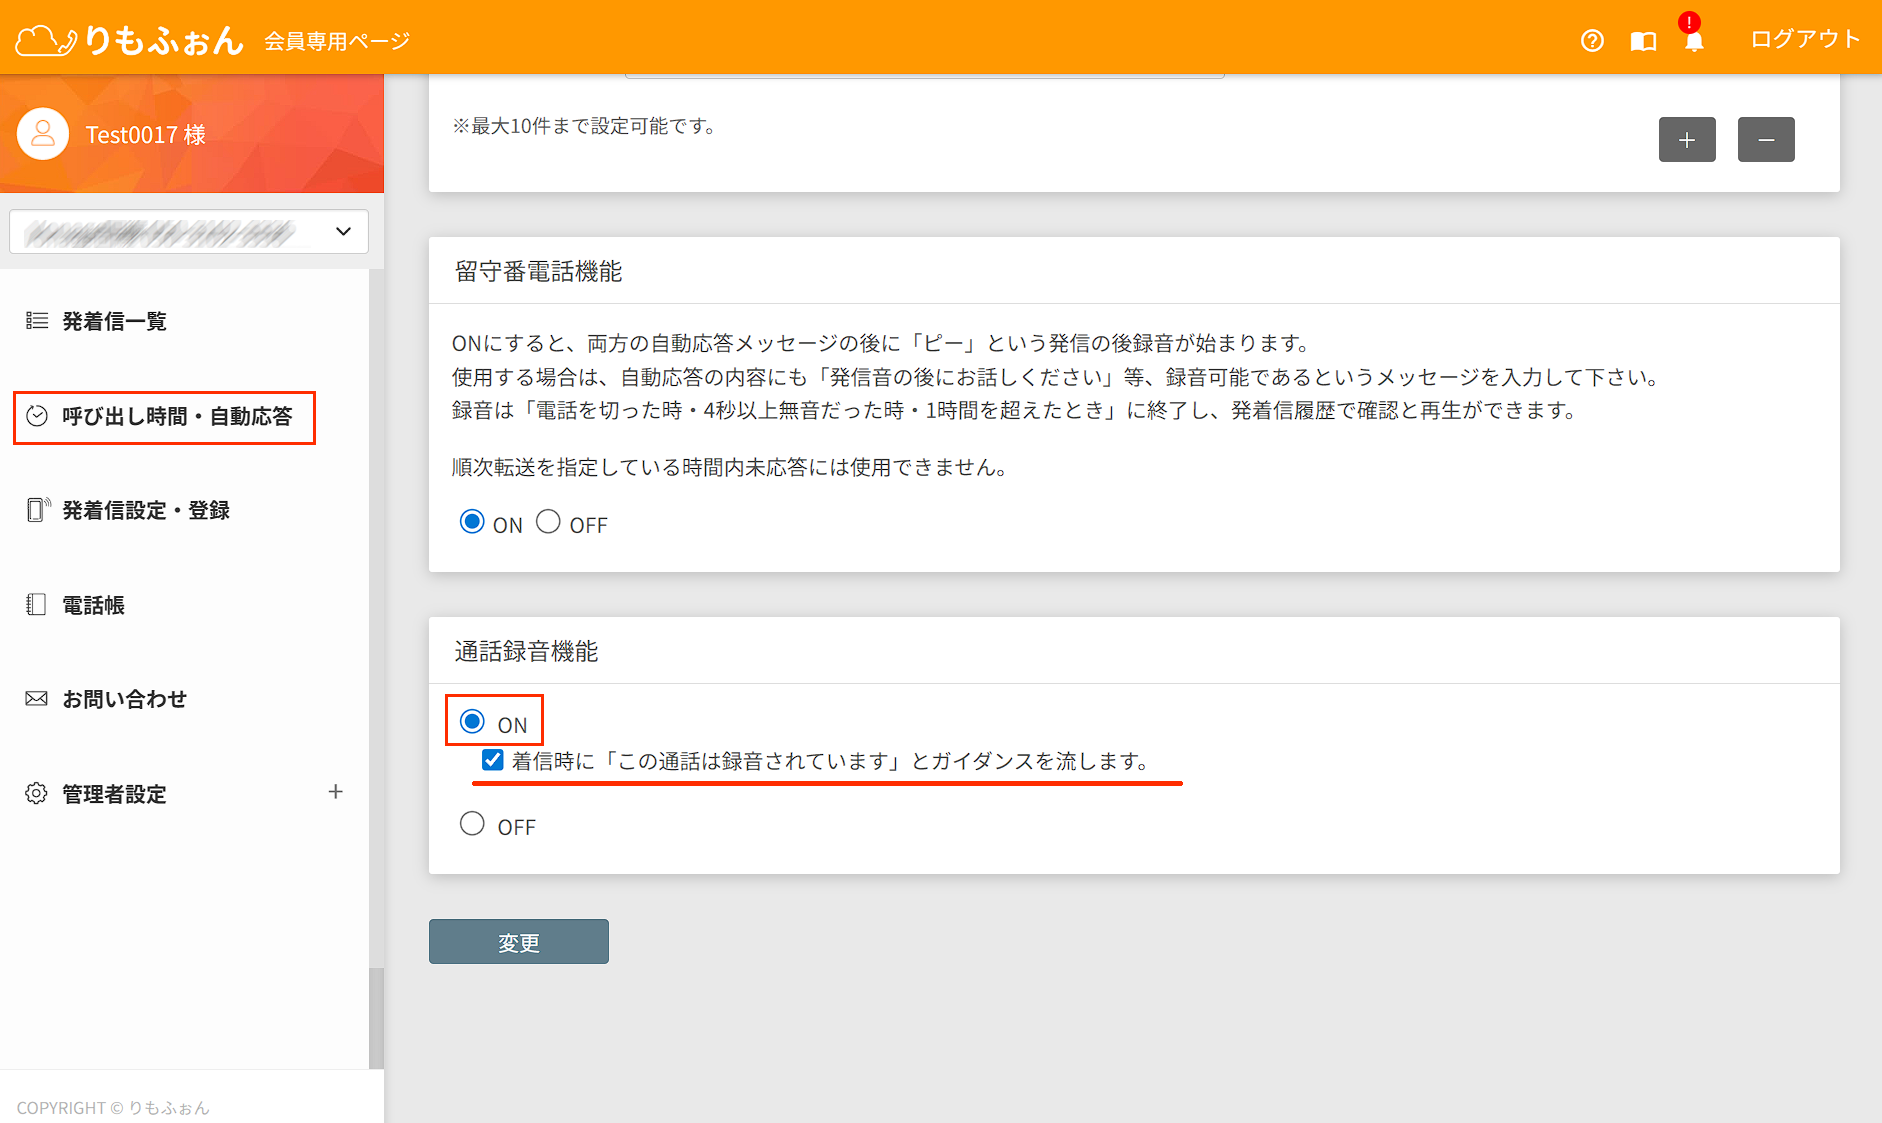Open the 発着信一覧 menu item
Viewport: 1882px width, 1123px height.
114,321
